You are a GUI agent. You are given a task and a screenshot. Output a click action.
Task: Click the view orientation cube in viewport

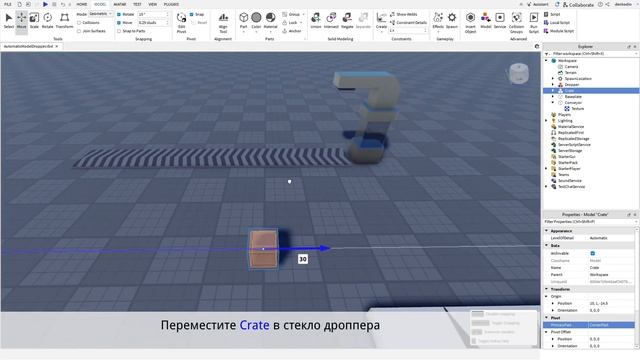[519, 74]
